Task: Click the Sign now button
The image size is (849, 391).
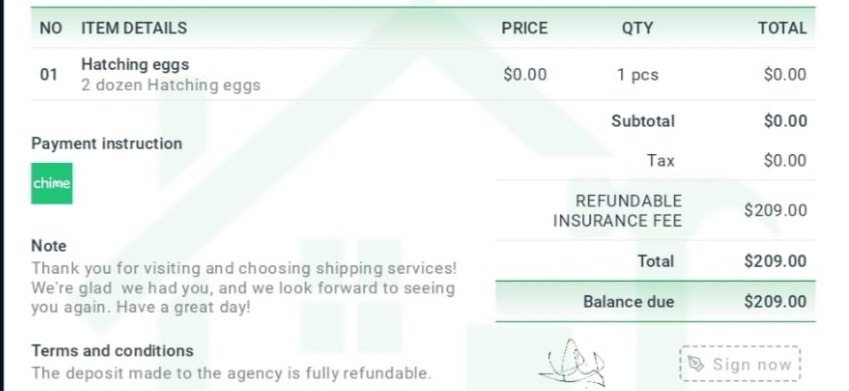Action: pos(740,363)
